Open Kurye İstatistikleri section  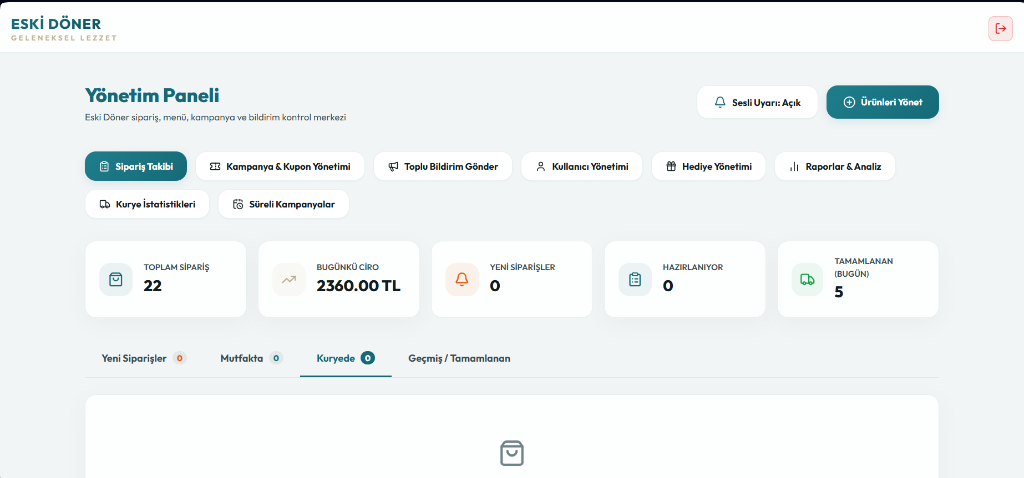pos(147,204)
